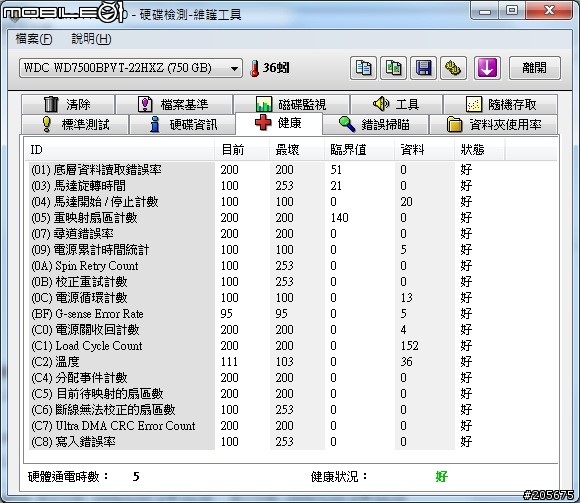Switch to the 標準測試 tab

pyautogui.click(x=75, y=124)
